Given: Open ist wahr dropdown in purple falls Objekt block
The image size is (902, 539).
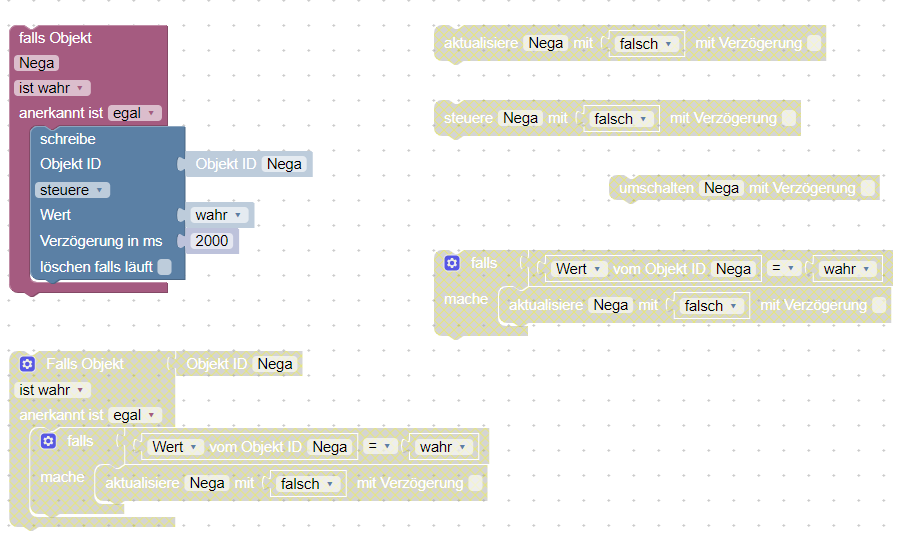Looking at the screenshot, I should coord(52,88).
